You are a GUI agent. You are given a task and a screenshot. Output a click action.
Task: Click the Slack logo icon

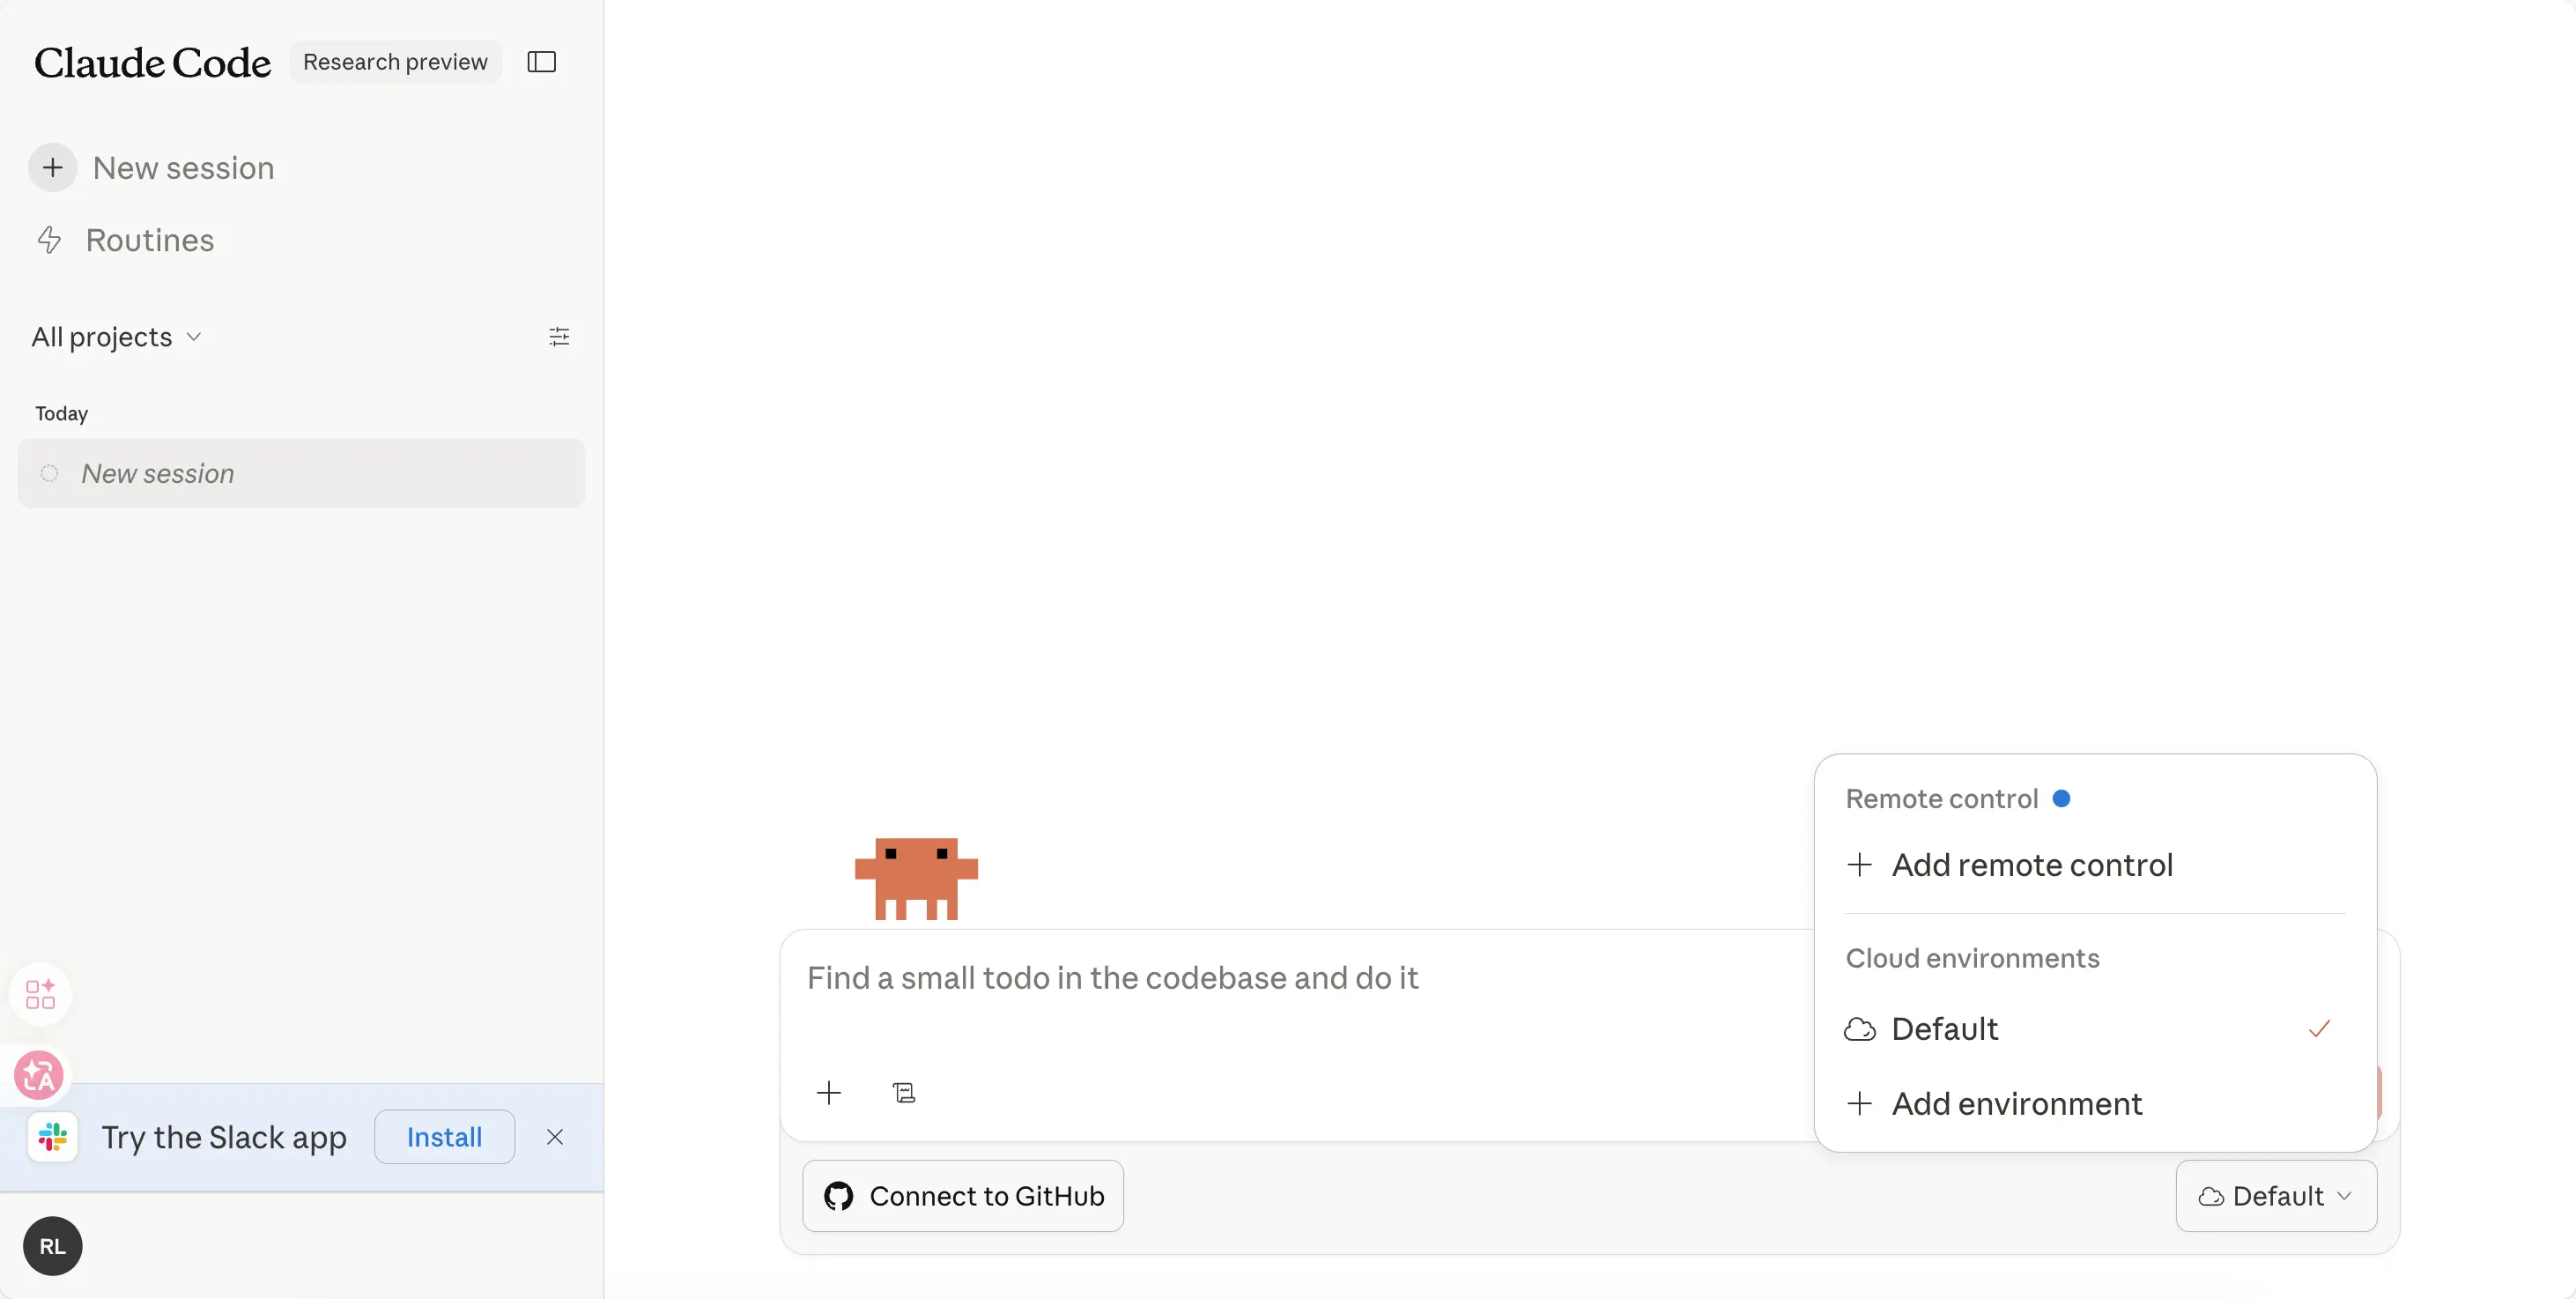53,1137
